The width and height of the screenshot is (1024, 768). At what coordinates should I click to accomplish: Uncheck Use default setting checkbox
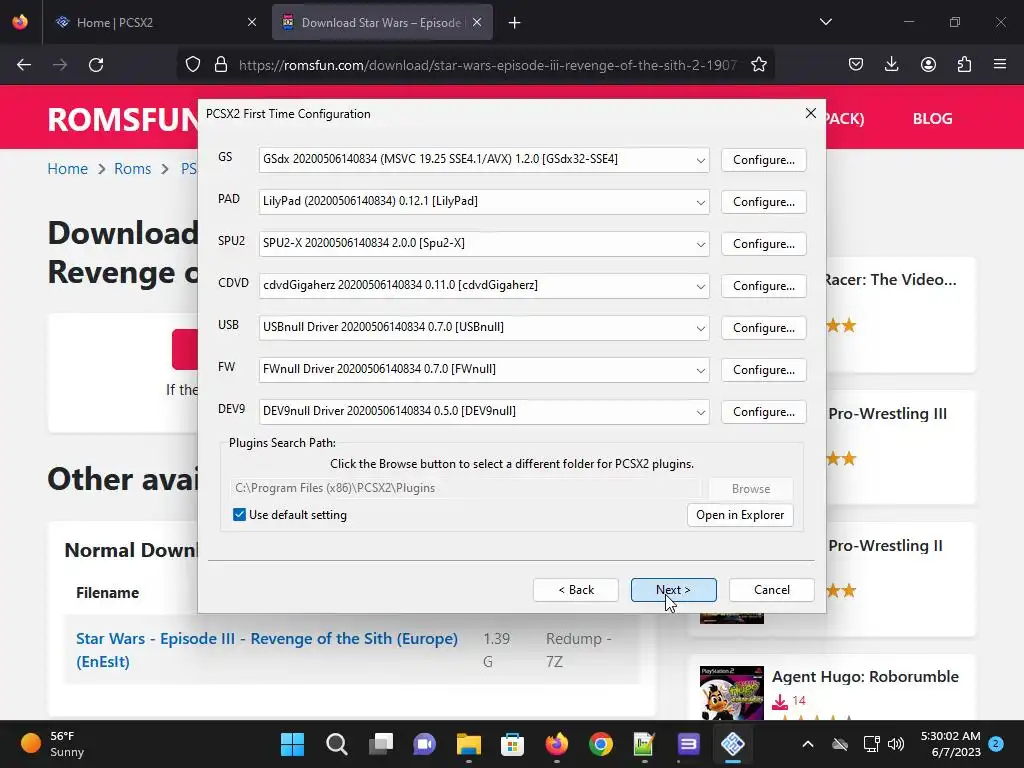pos(239,515)
